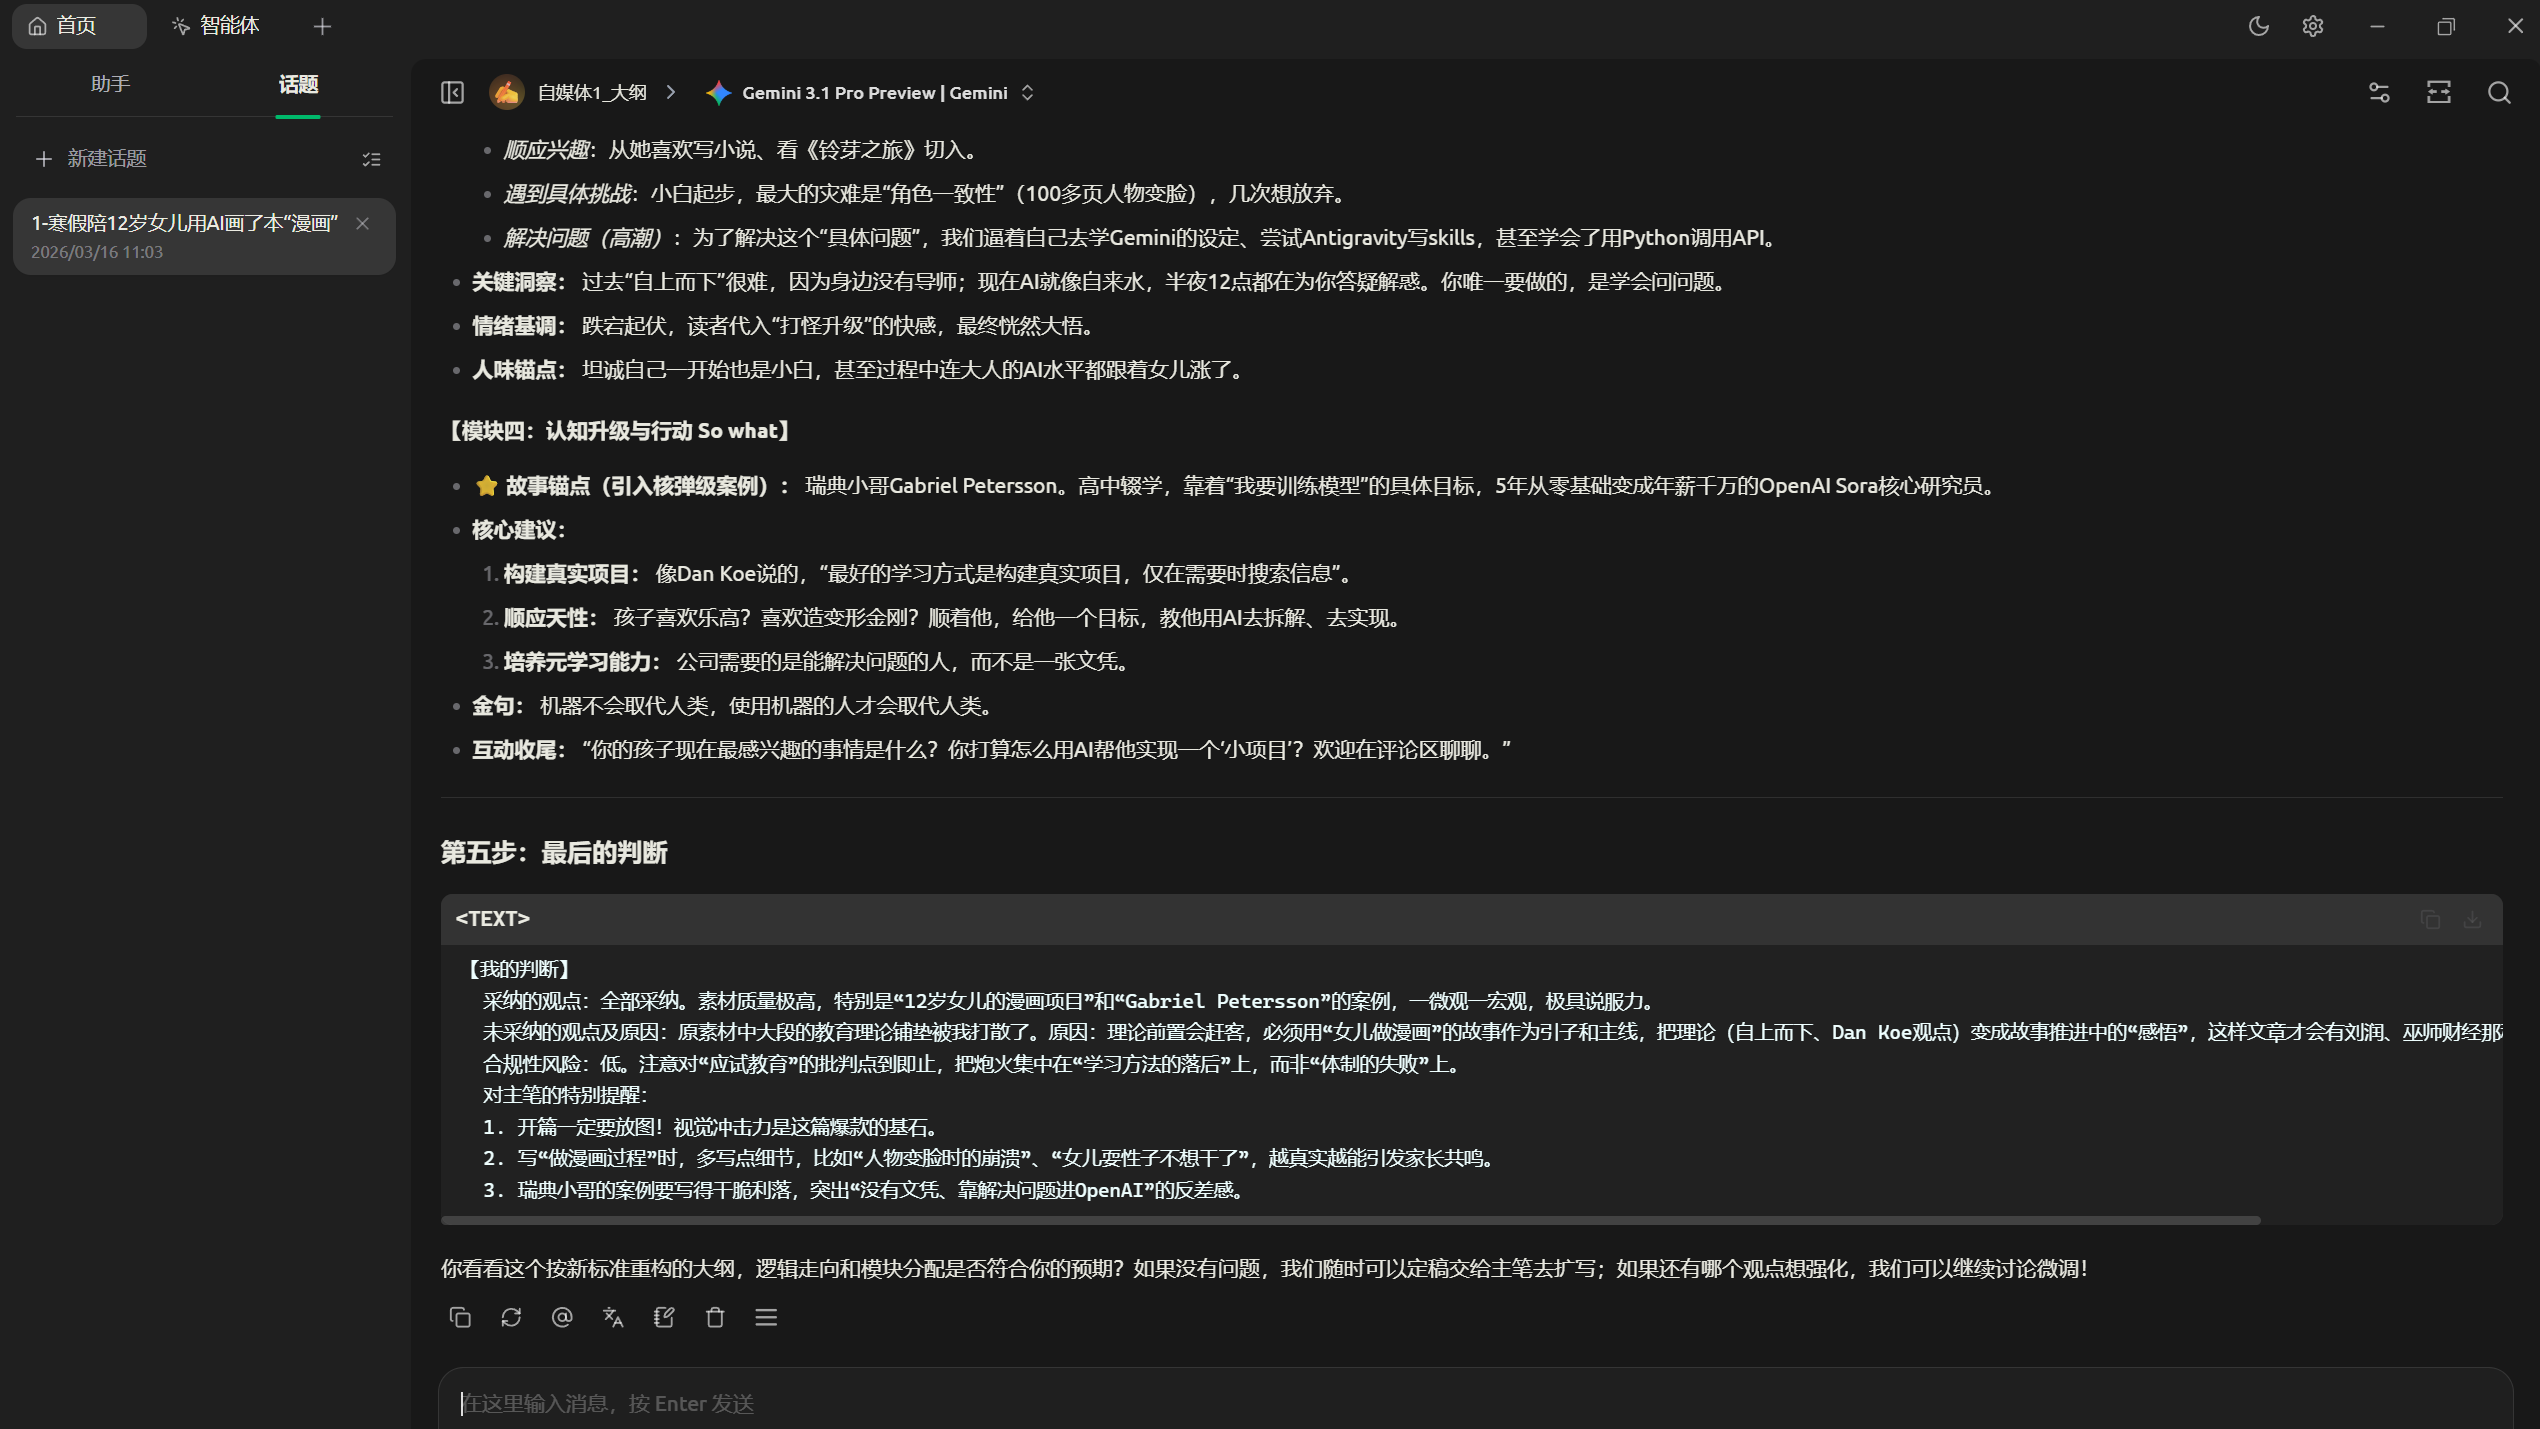Open the conversation settings sliders icon

[x=2379, y=93]
